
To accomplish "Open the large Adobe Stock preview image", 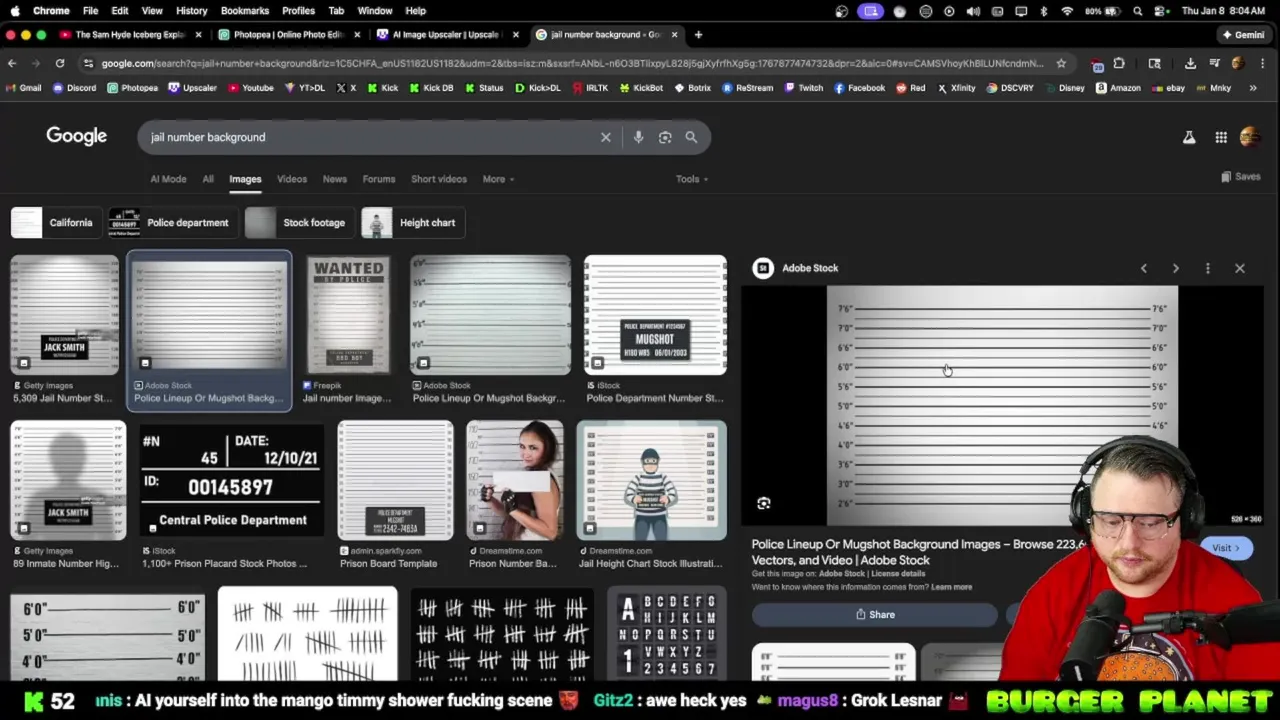I will pos(1002,405).
